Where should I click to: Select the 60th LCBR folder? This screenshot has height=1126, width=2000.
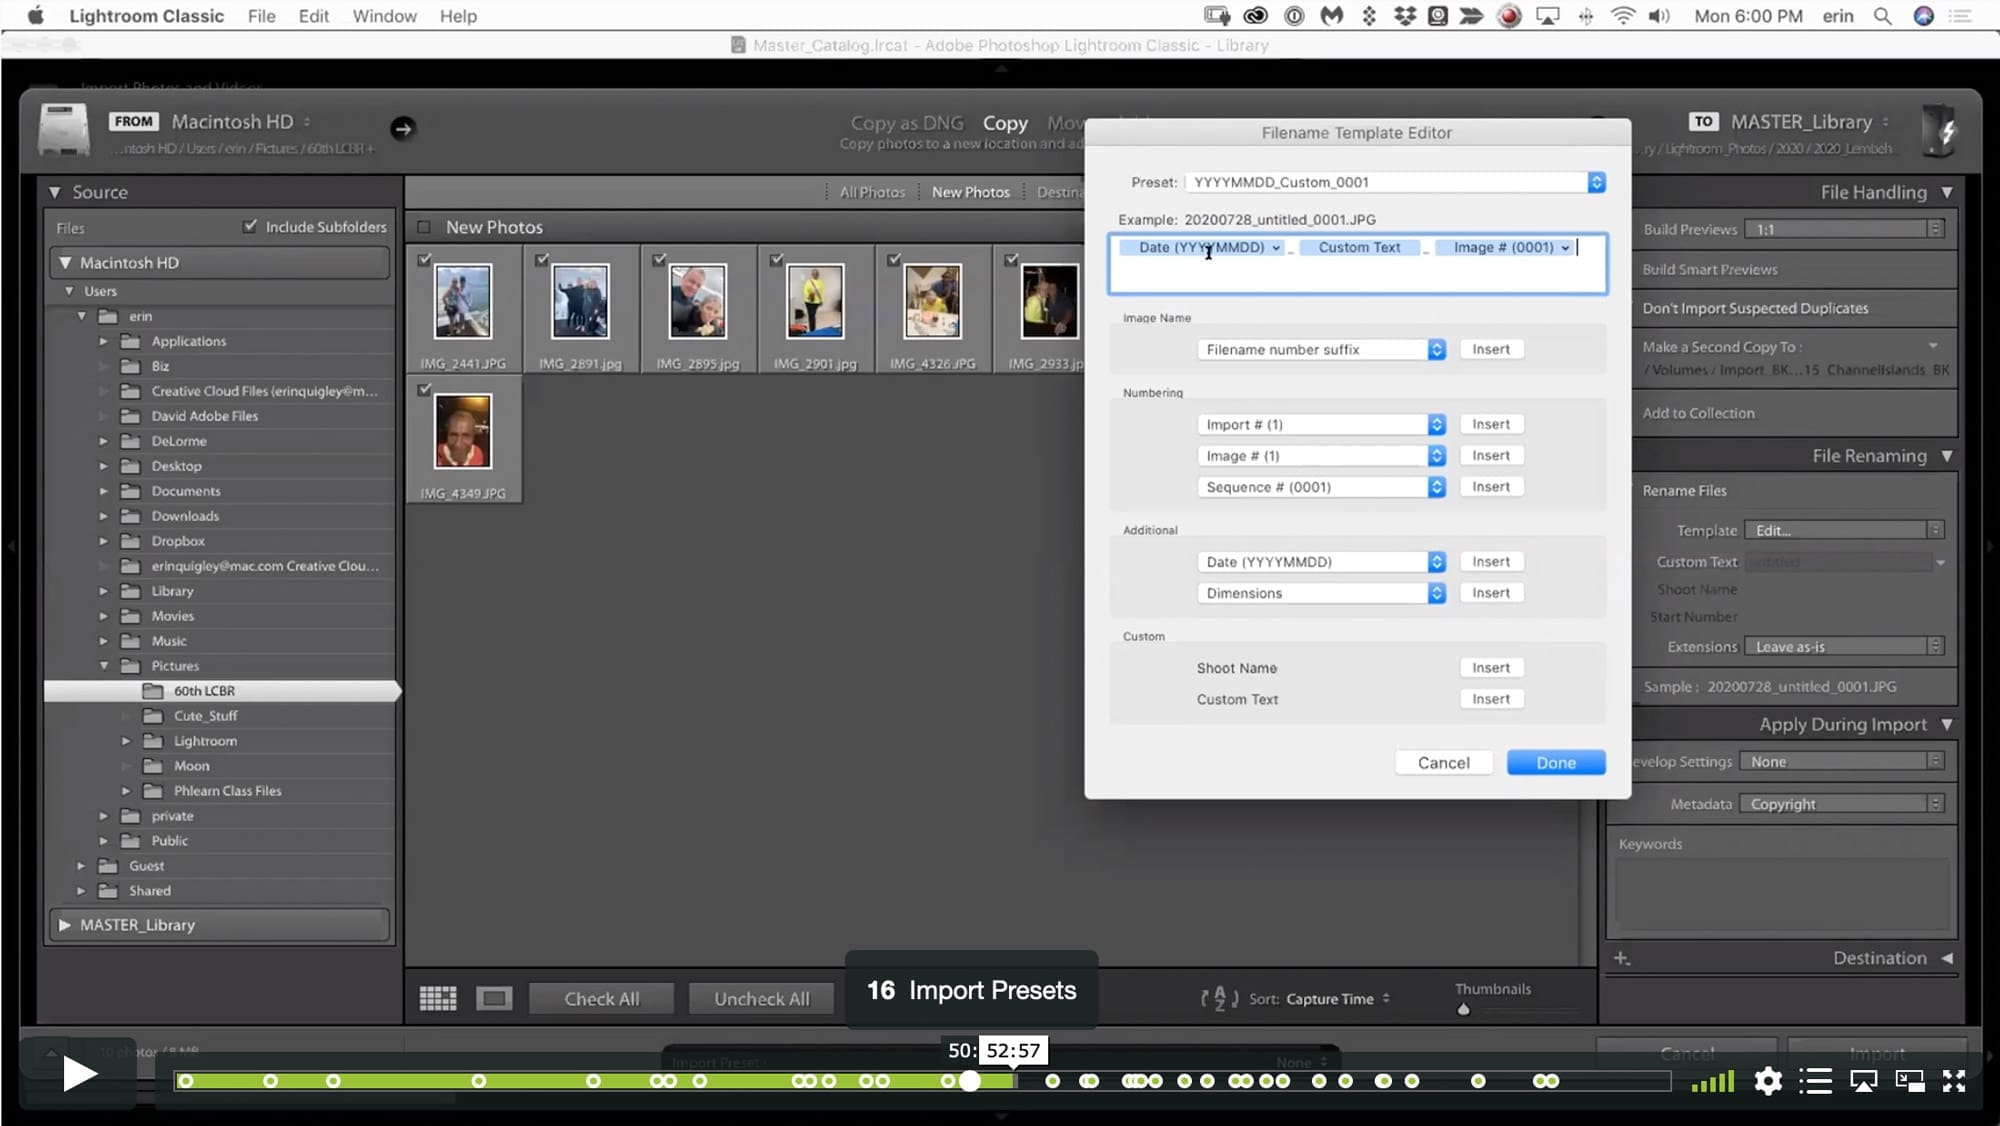tap(220, 691)
